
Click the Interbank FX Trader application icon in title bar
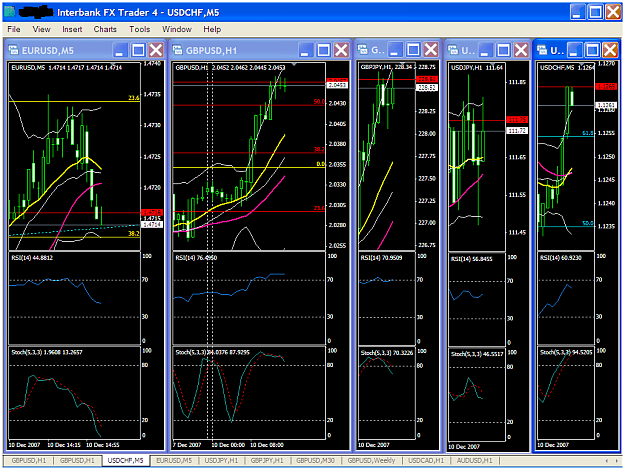pos(10,12)
